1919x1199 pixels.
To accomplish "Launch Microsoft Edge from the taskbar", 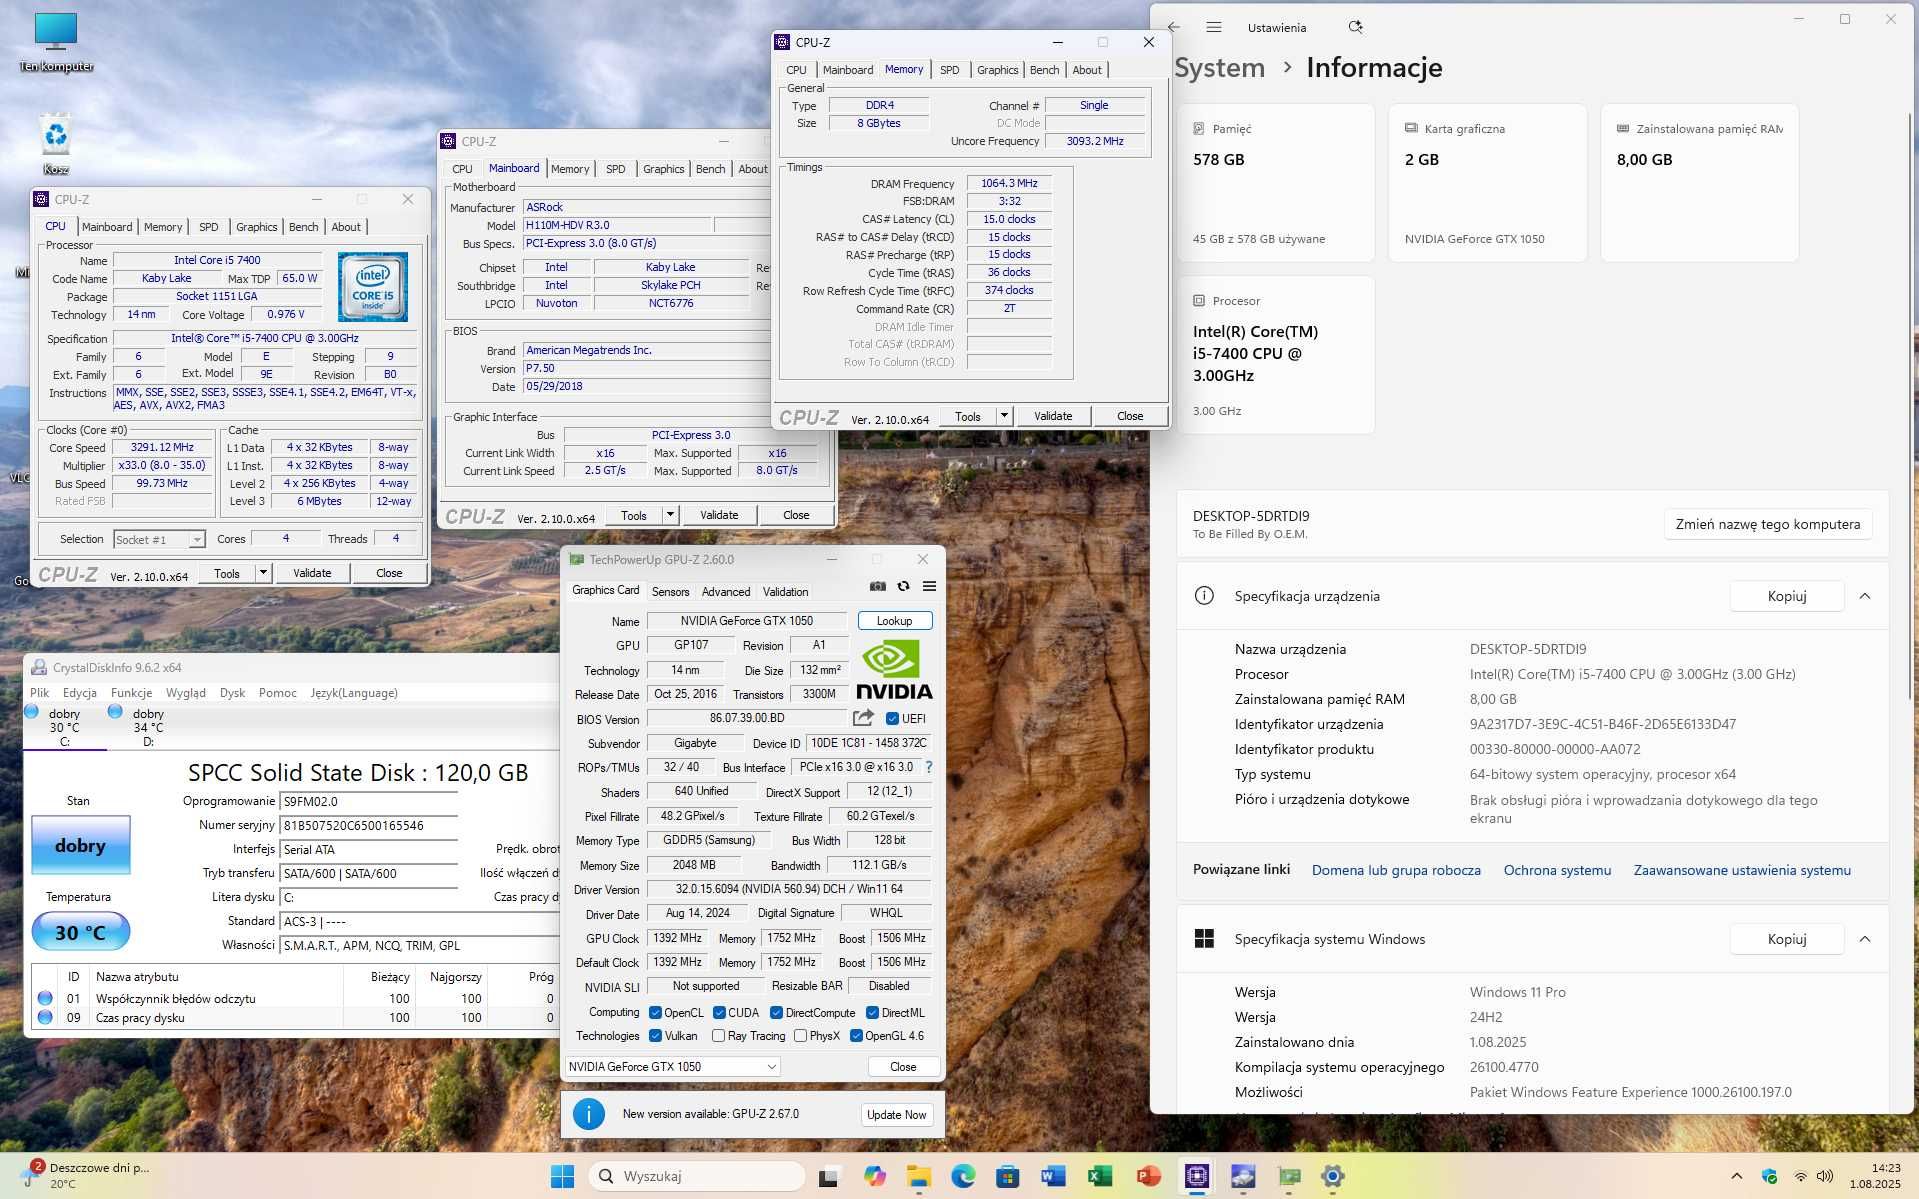I will (x=962, y=1176).
